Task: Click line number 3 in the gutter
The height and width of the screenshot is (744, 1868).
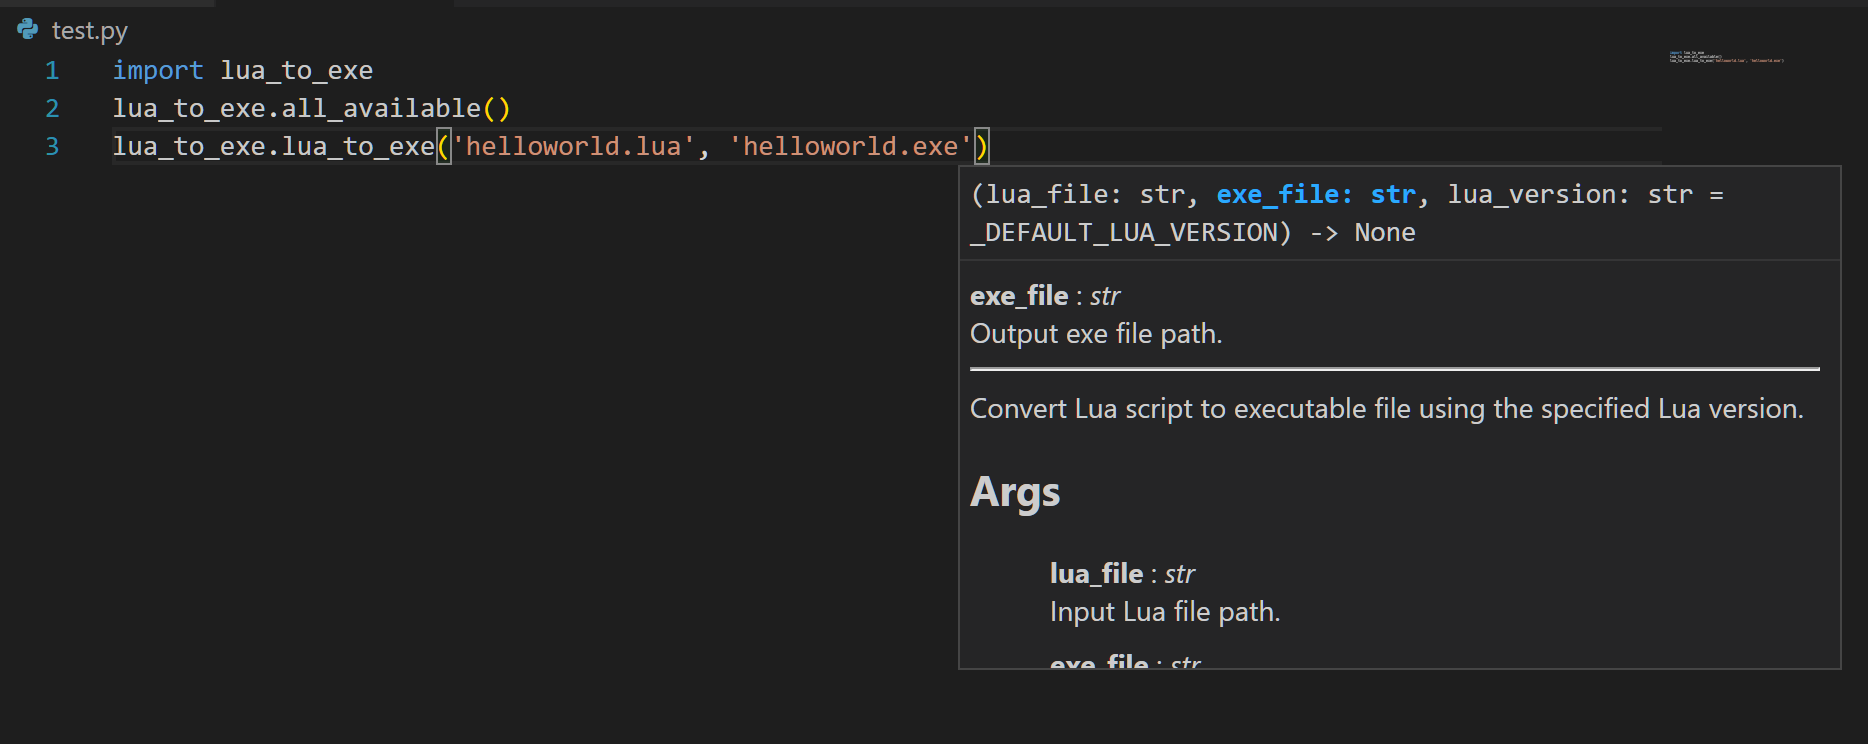Action: pos(52,147)
